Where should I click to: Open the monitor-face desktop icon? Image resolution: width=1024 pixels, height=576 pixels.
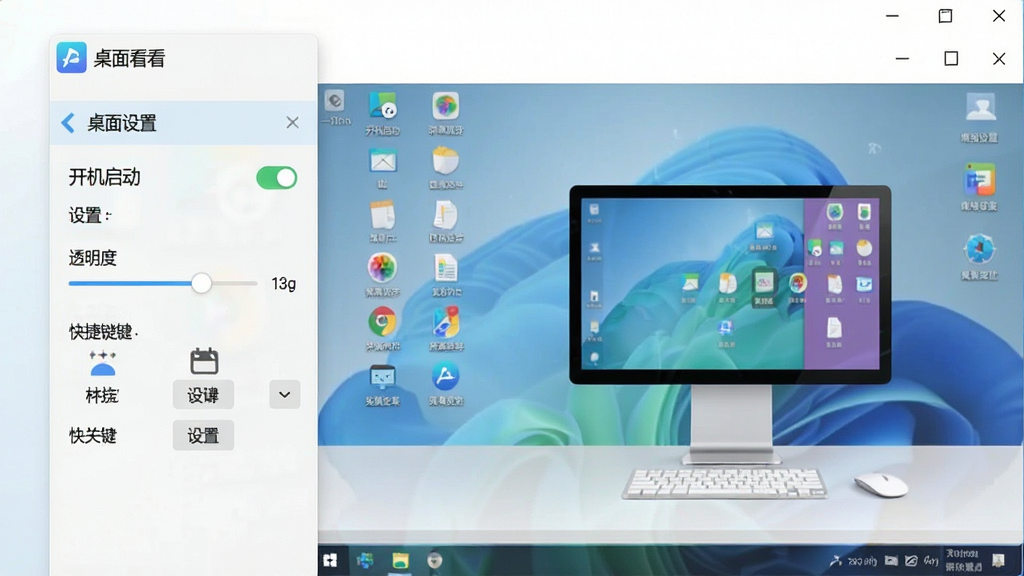click(x=382, y=376)
